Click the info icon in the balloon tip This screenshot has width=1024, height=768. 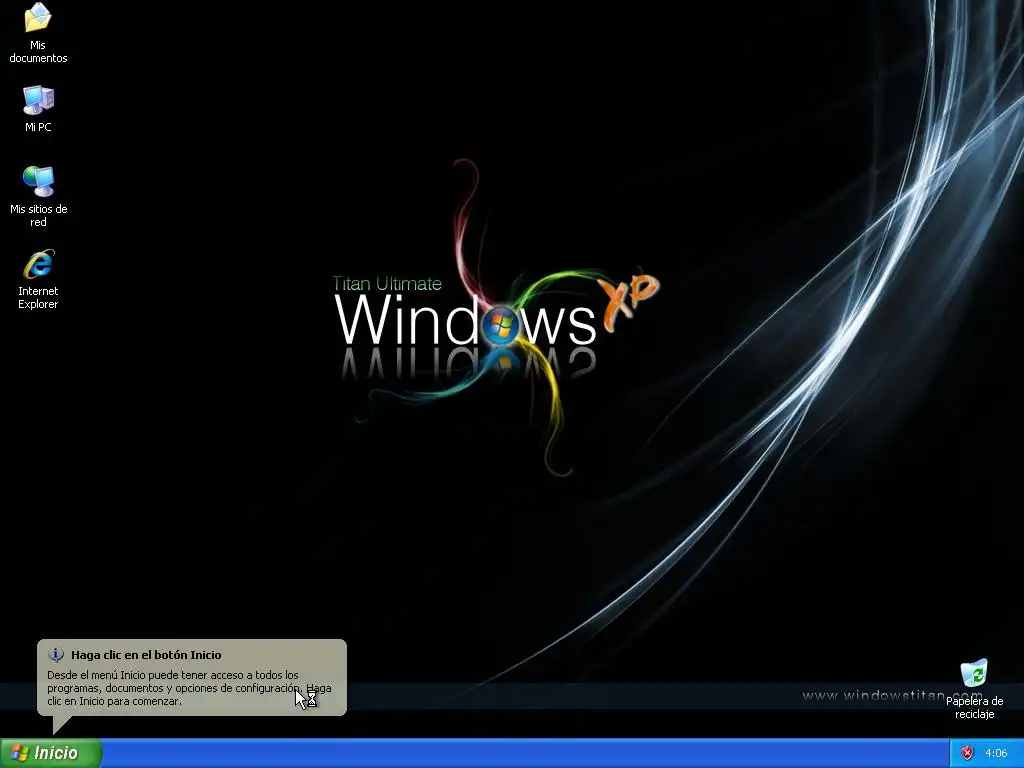point(56,654)
